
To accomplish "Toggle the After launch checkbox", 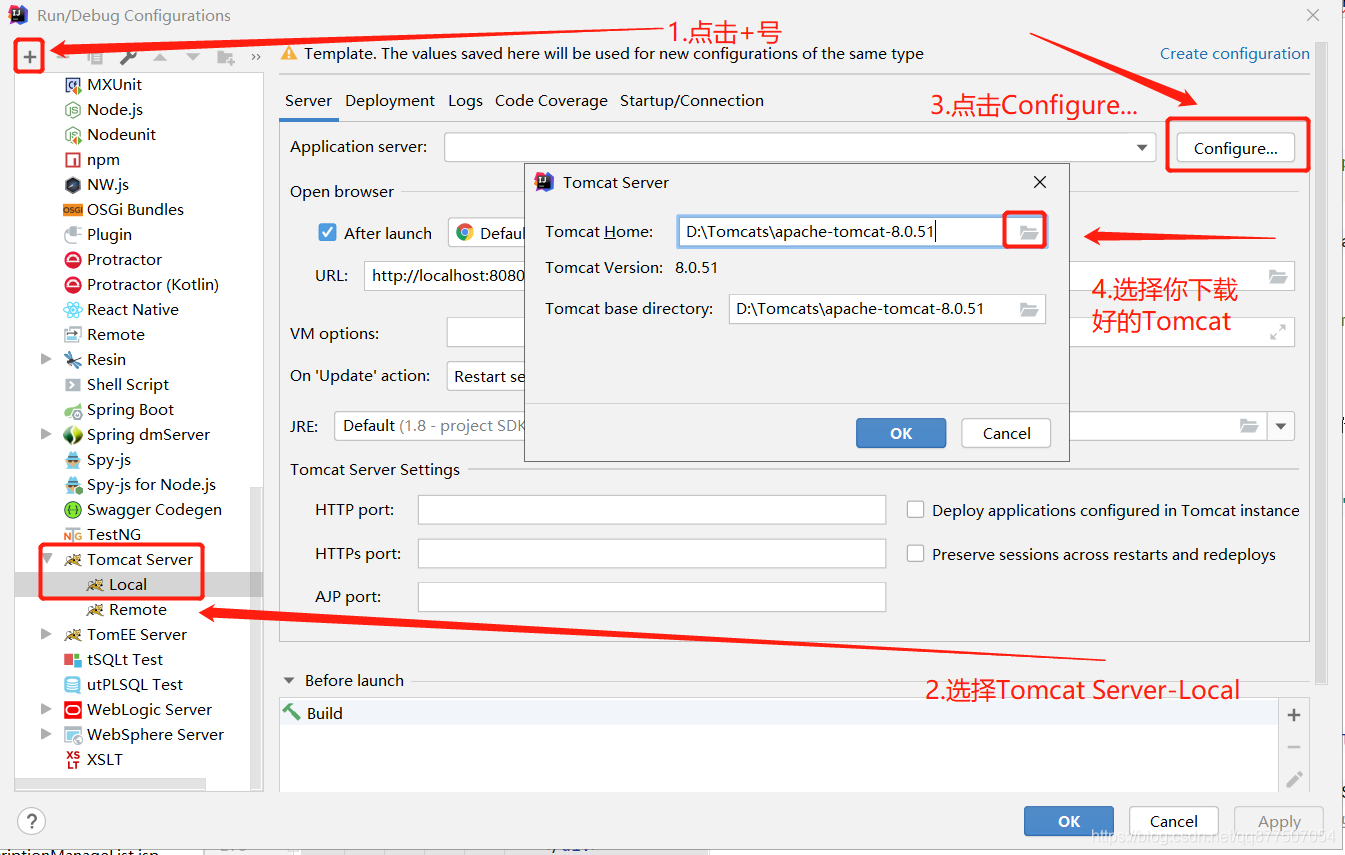I will 327,232.
